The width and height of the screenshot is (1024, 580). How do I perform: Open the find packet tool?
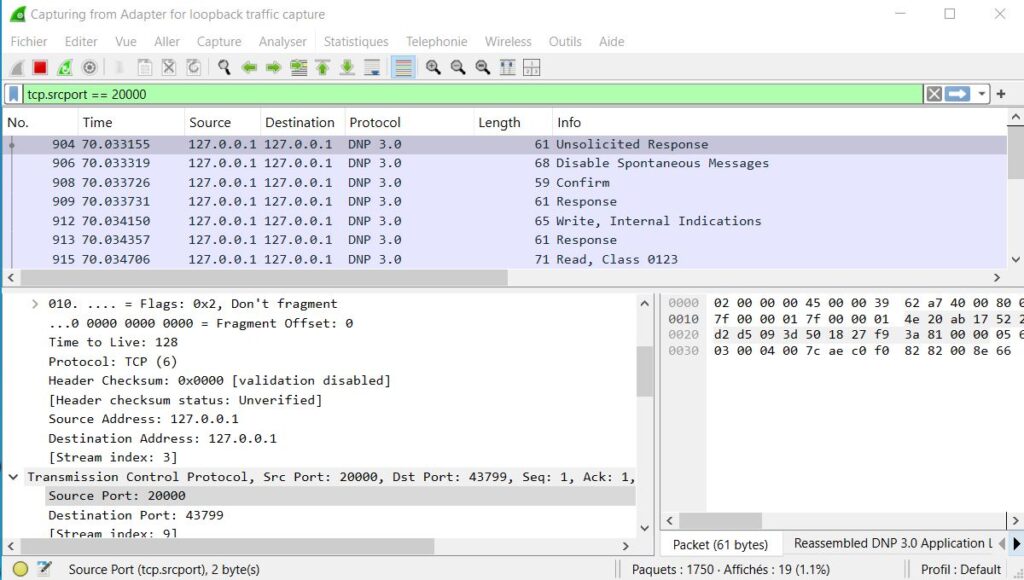221,67
